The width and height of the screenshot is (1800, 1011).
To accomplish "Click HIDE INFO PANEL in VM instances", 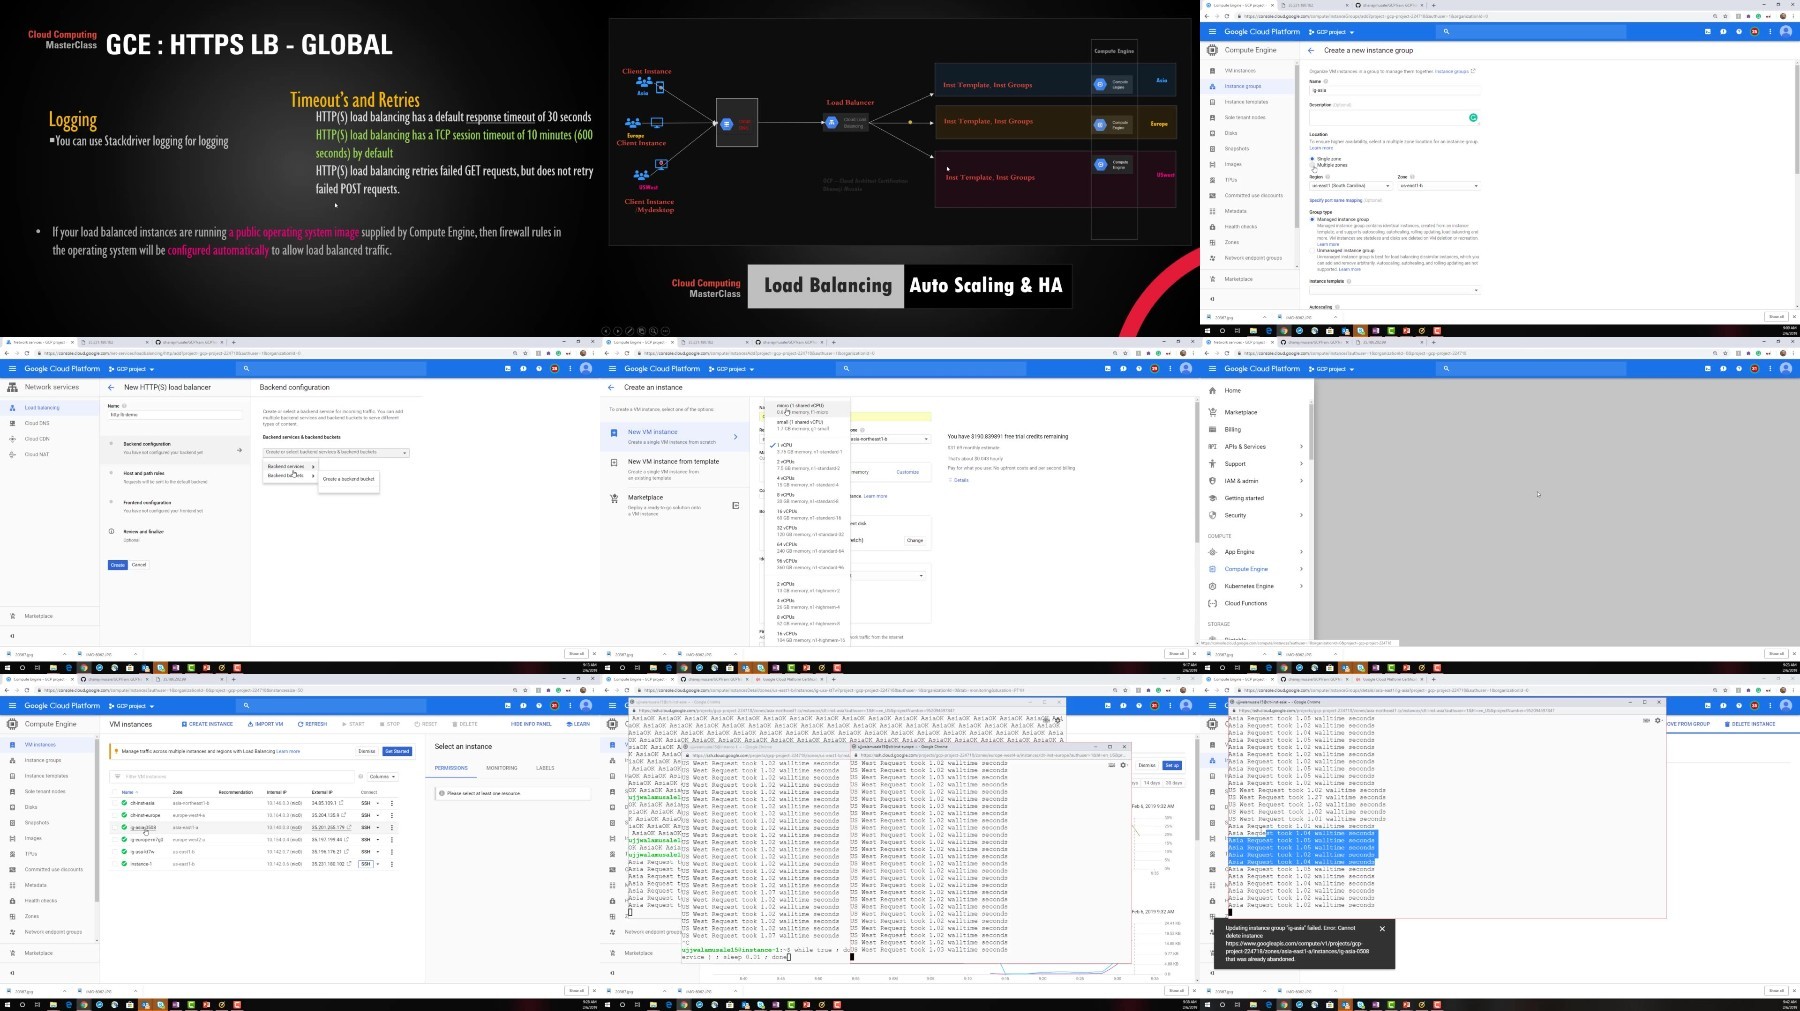I will [x=531, y=724].
